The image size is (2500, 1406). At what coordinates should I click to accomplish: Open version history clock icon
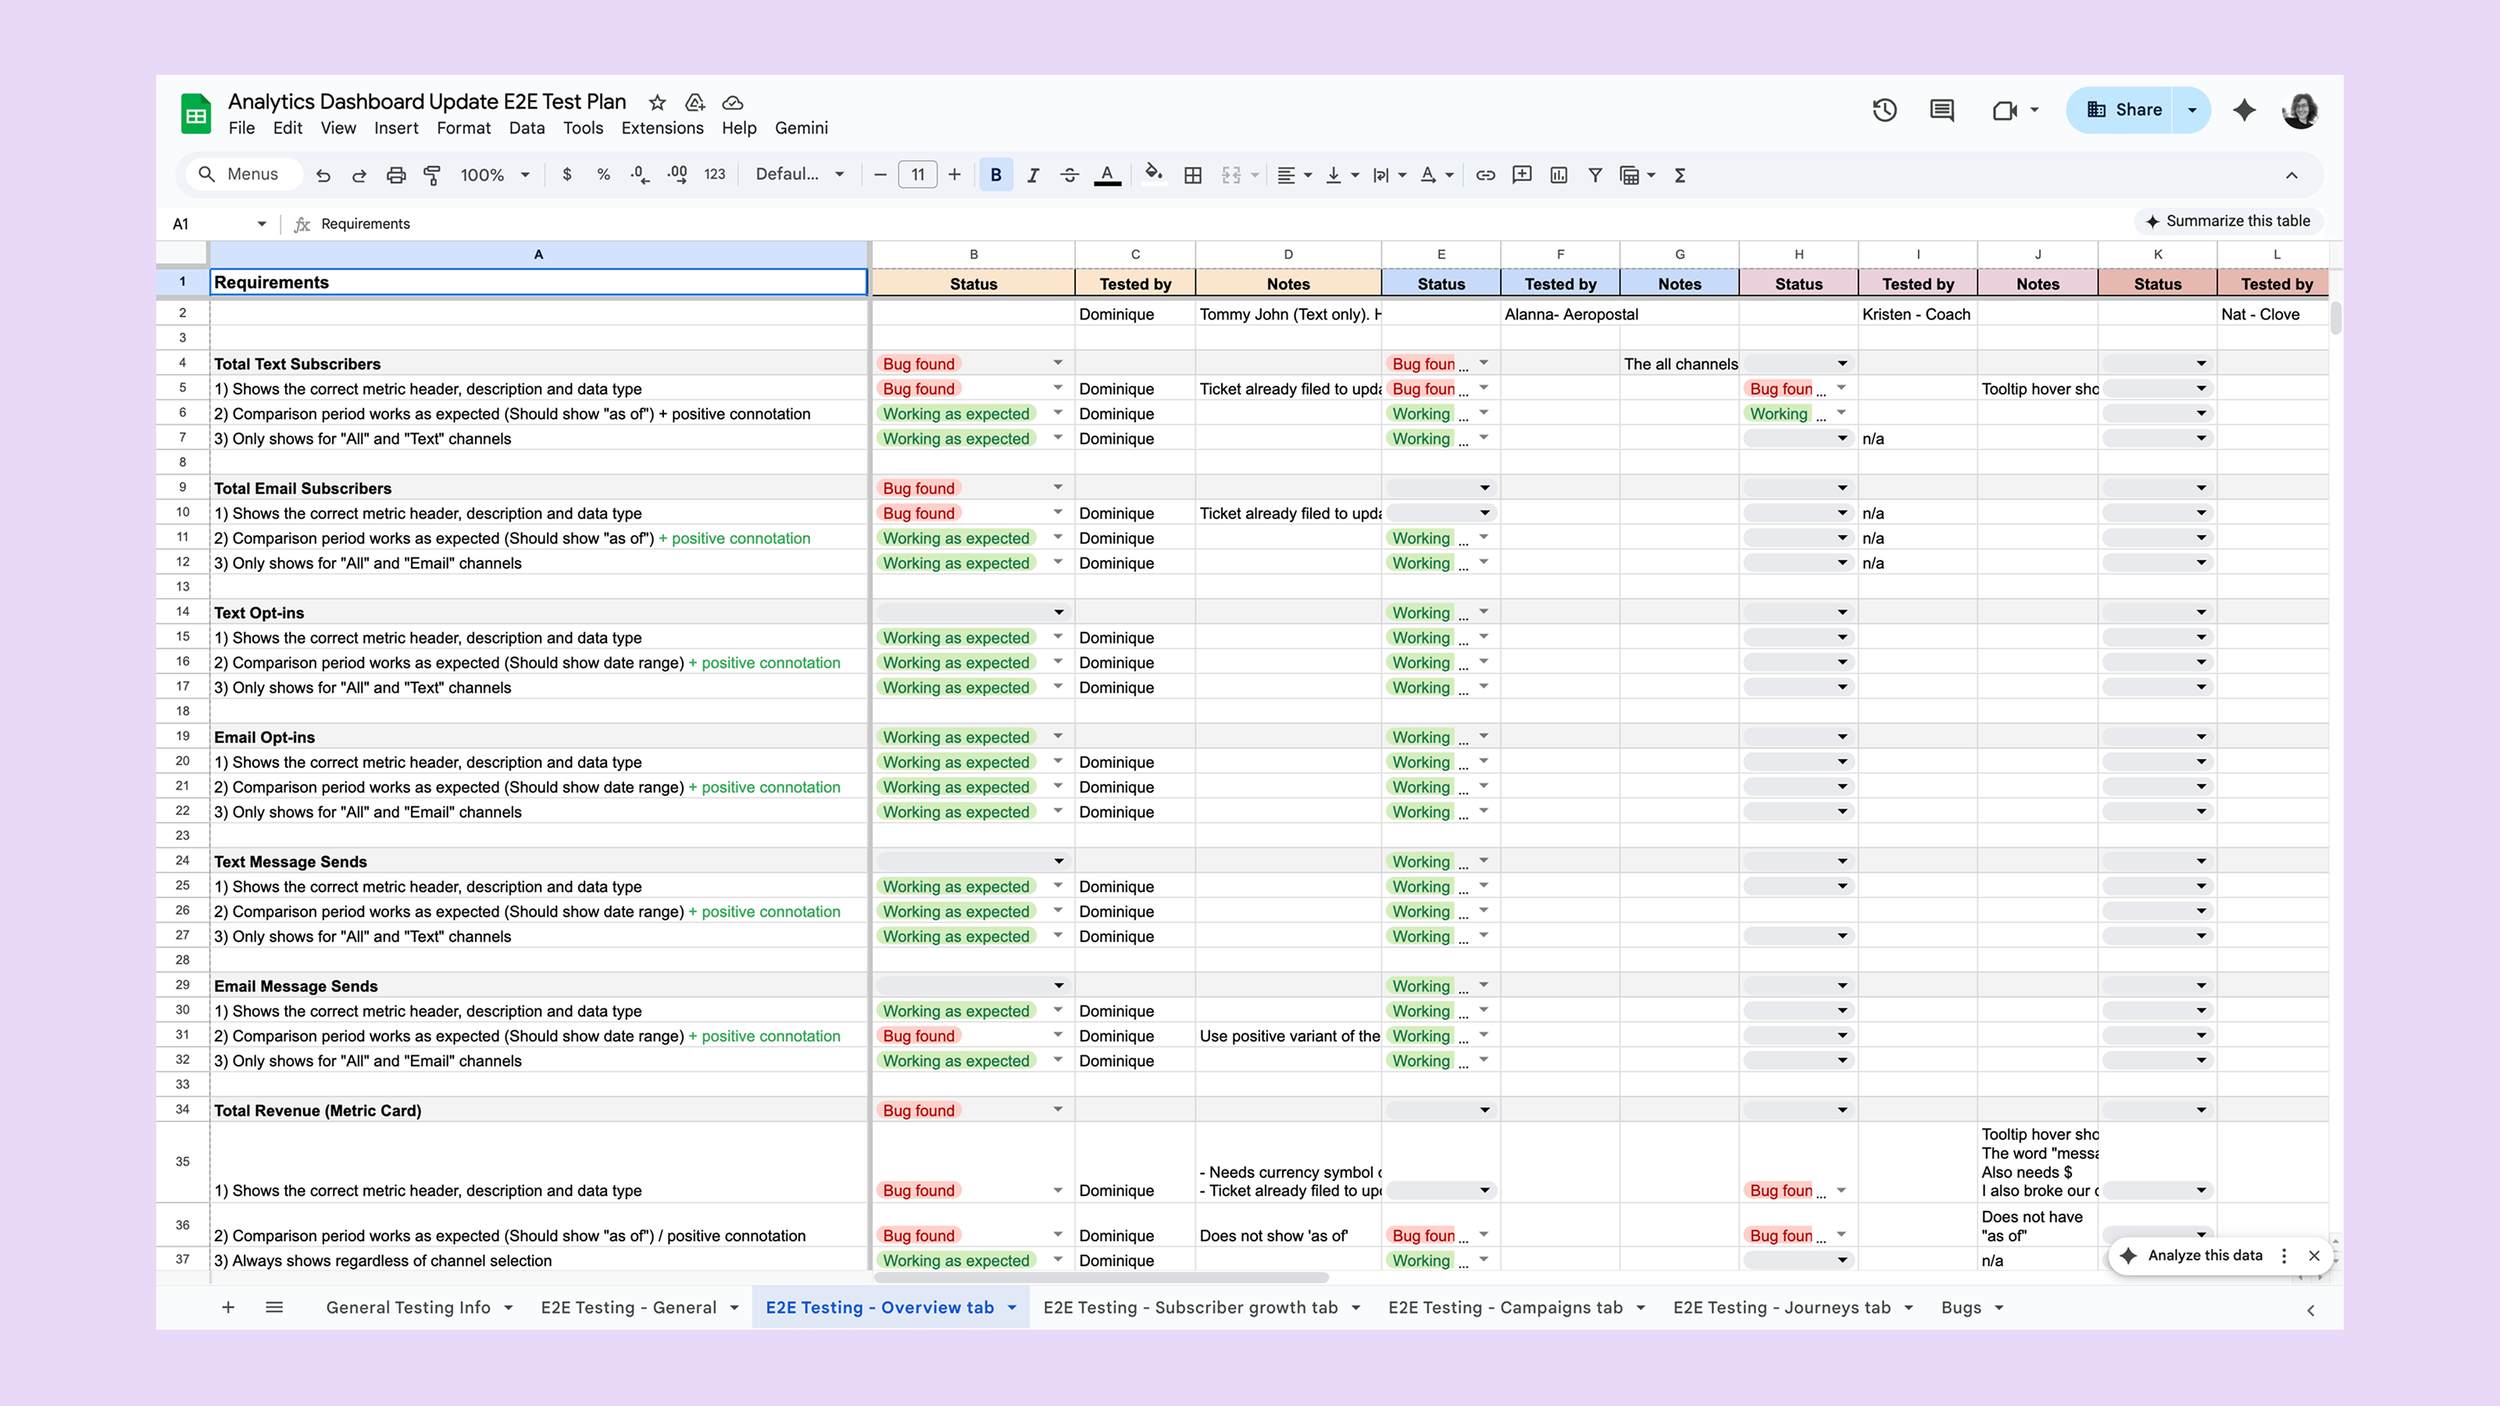(x=1884, y=110)
